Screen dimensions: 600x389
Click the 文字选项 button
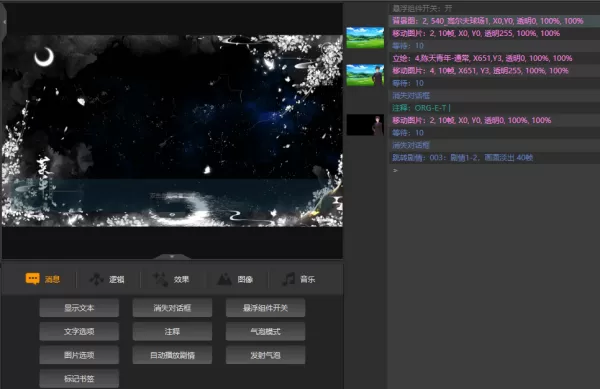click(x=79, y=332)
